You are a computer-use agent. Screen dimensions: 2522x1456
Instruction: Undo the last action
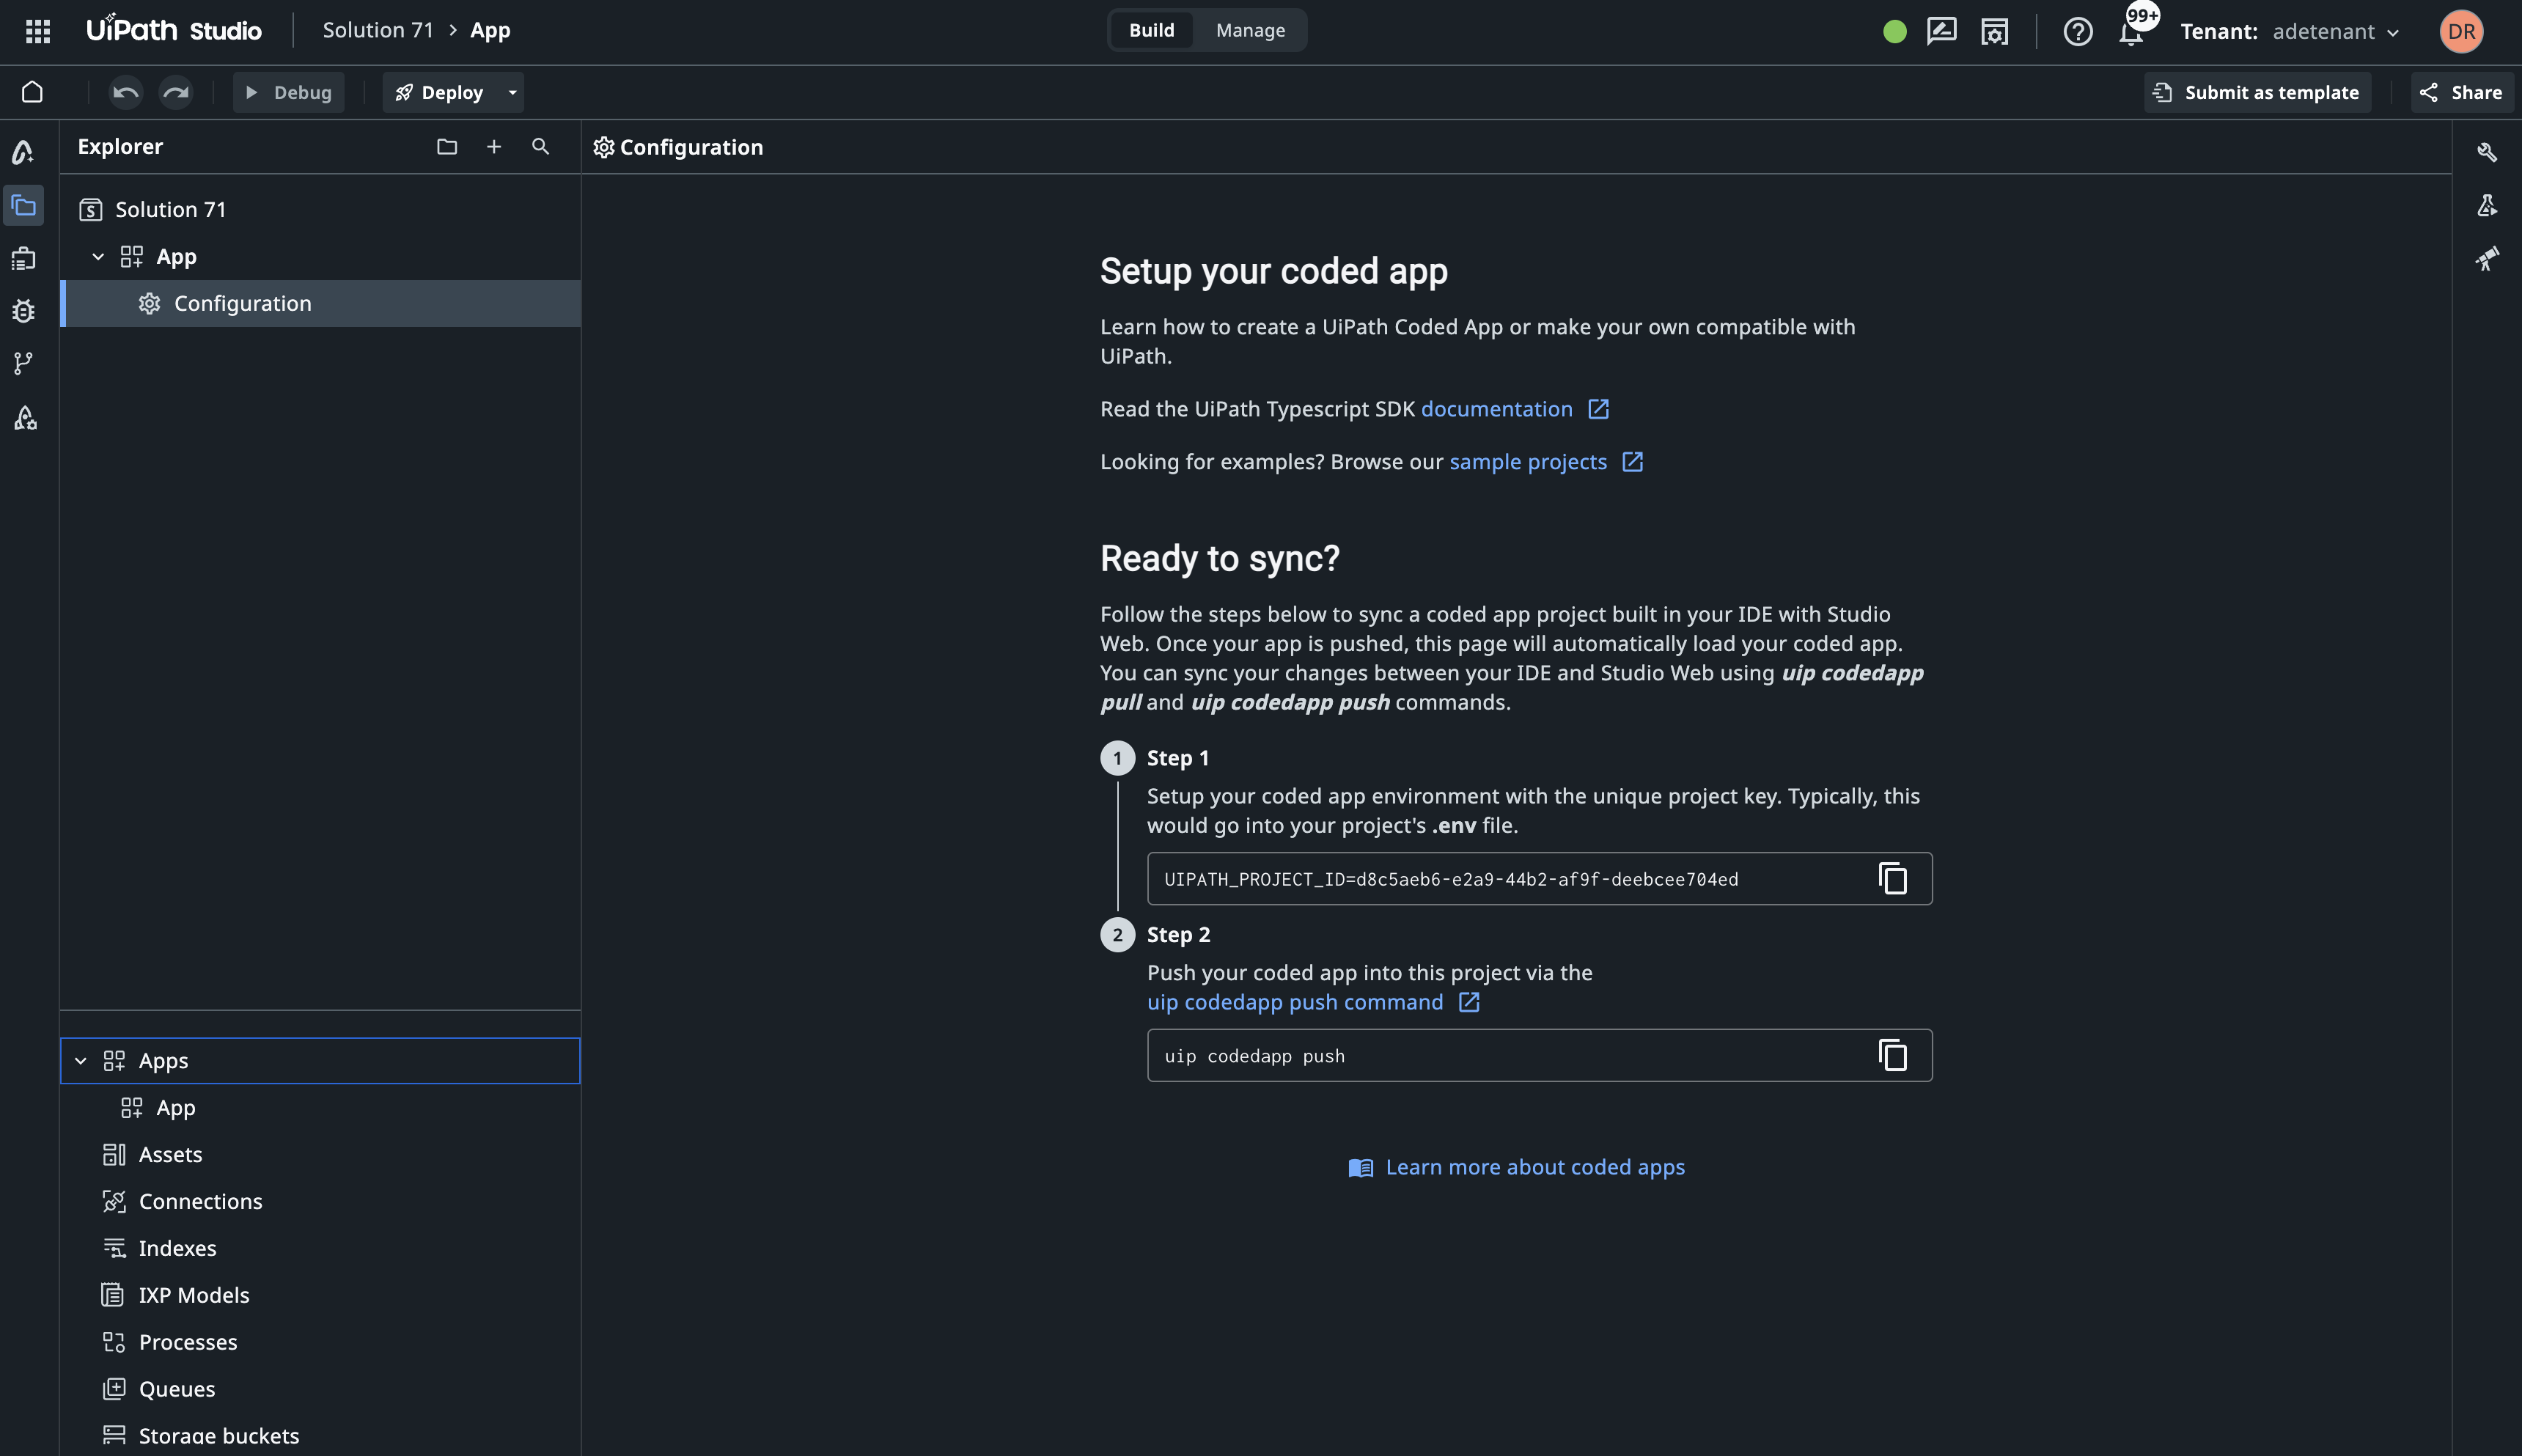pyautogui.click(x=125, y=93)
